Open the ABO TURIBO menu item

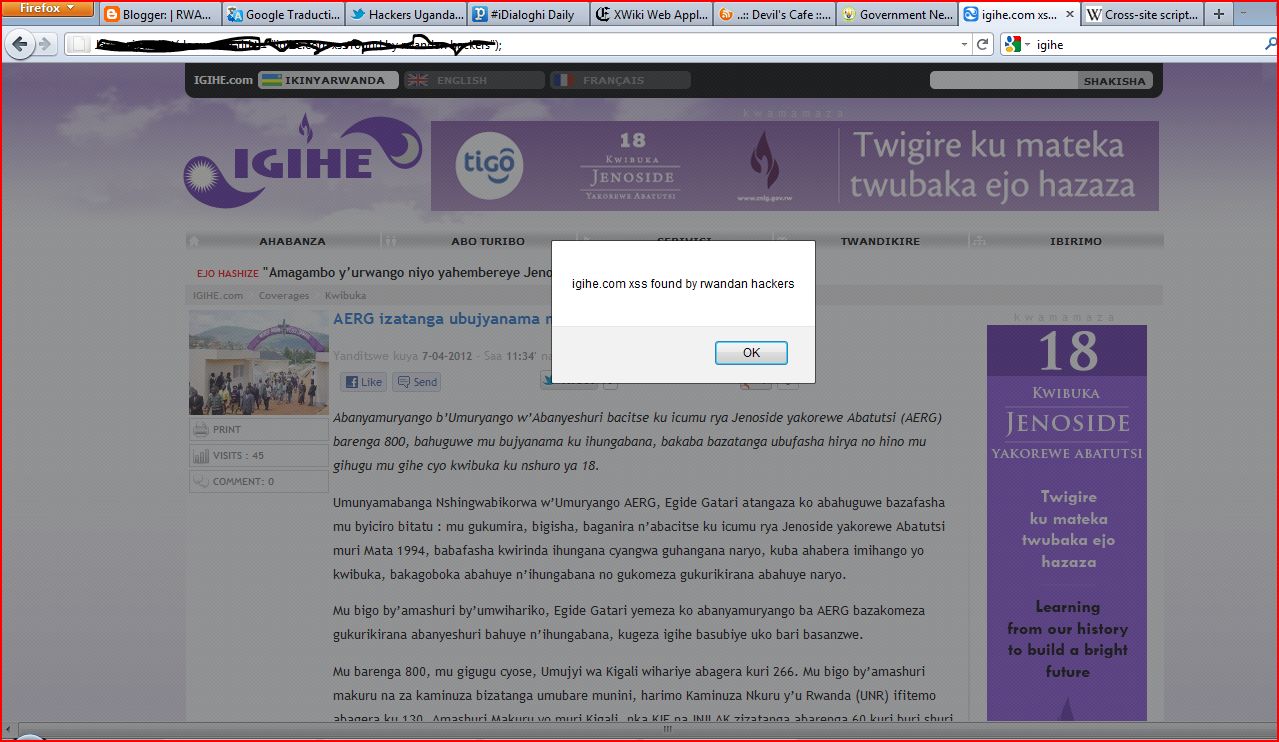(x=488, y=241)
